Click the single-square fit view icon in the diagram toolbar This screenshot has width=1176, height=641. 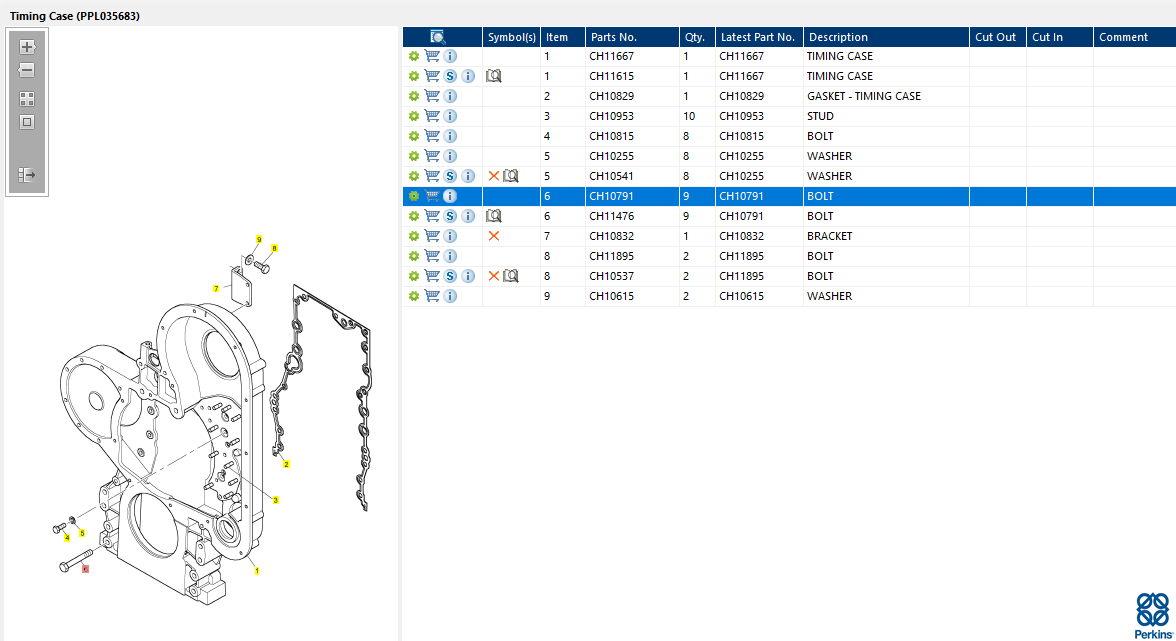(x=27, y=122)
